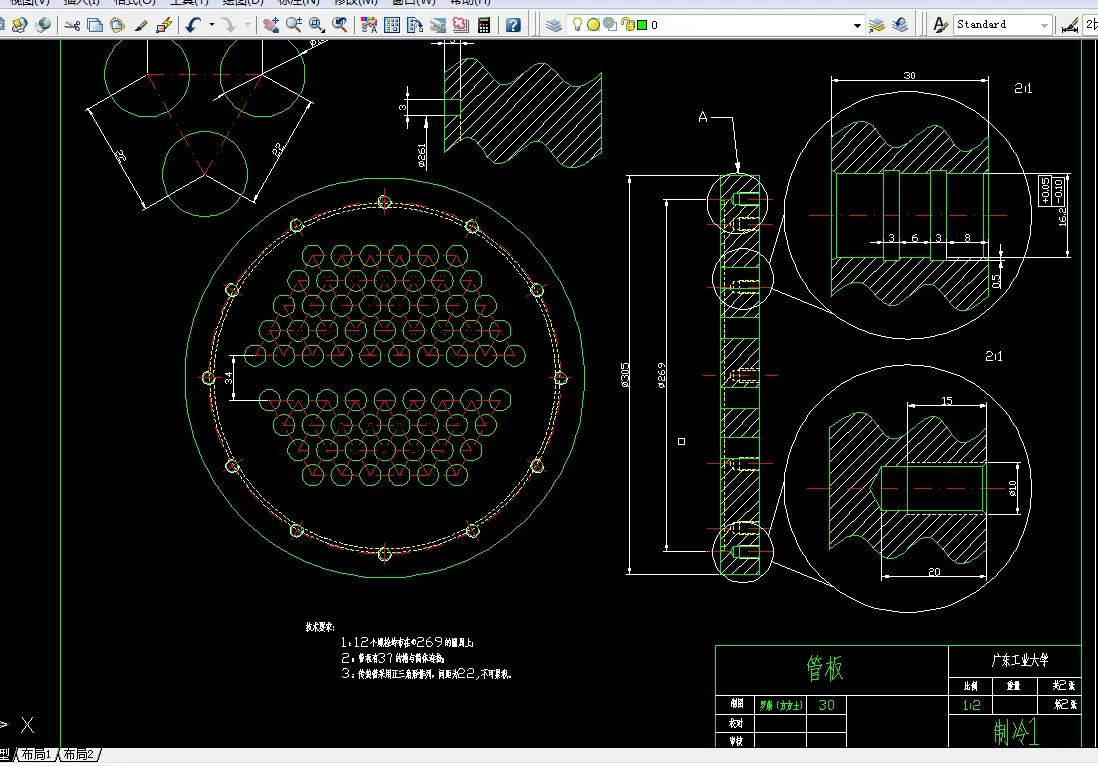
Task: Open the Markup Set Manager icon
Action: [x=461, y=25]
